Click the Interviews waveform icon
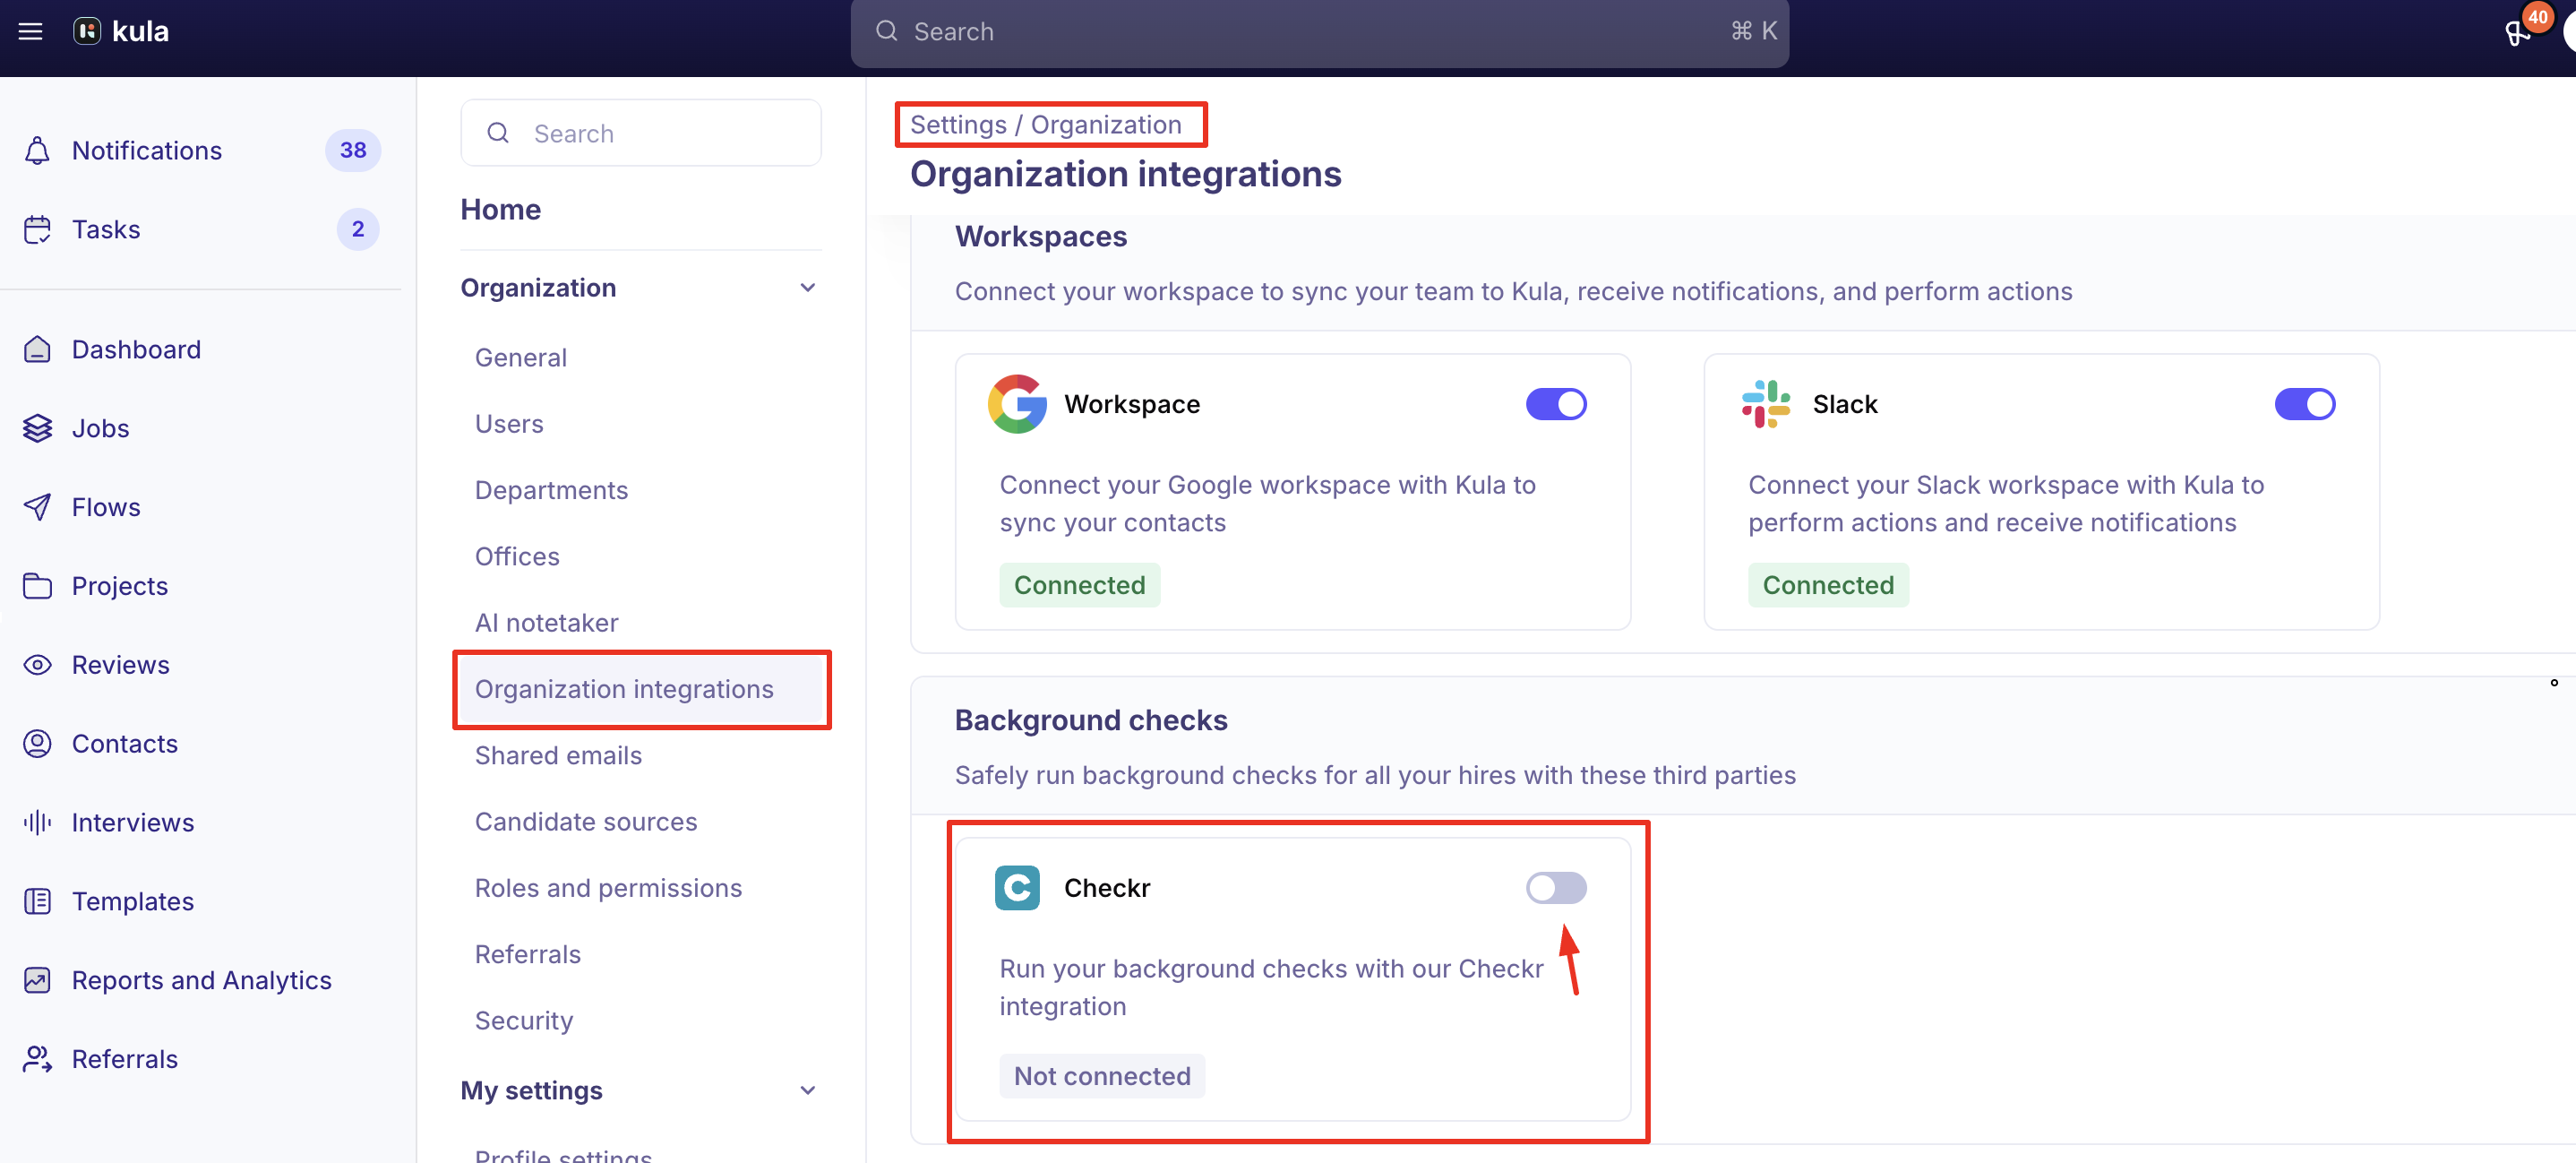Viewport: 2576px width, 1163px height. click(37, 822)
